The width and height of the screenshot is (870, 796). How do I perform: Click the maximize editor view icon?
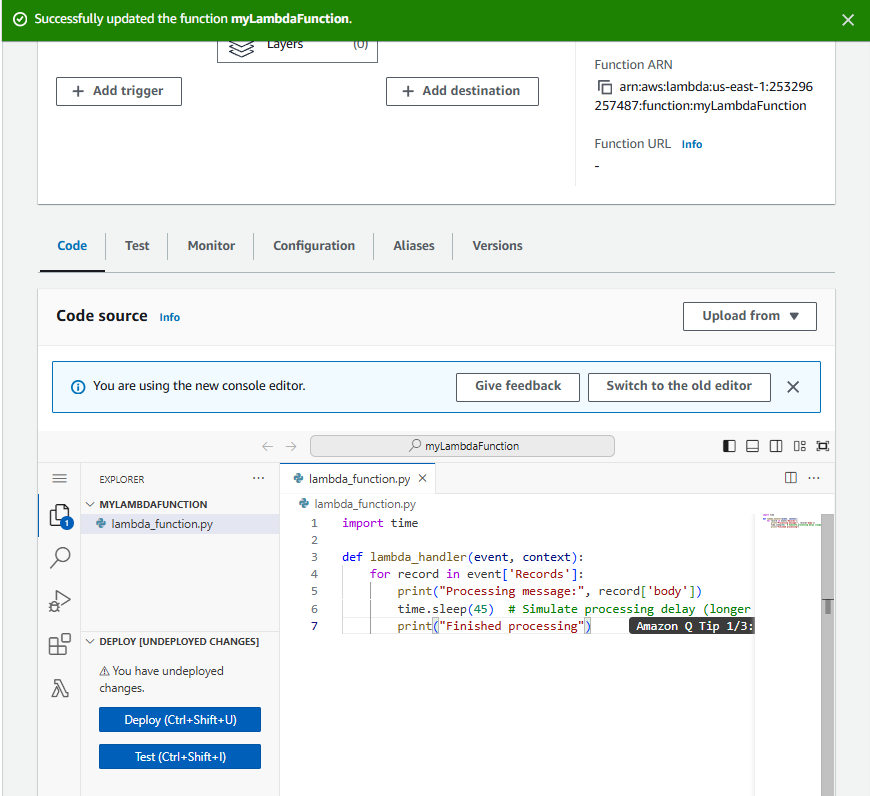822,445
